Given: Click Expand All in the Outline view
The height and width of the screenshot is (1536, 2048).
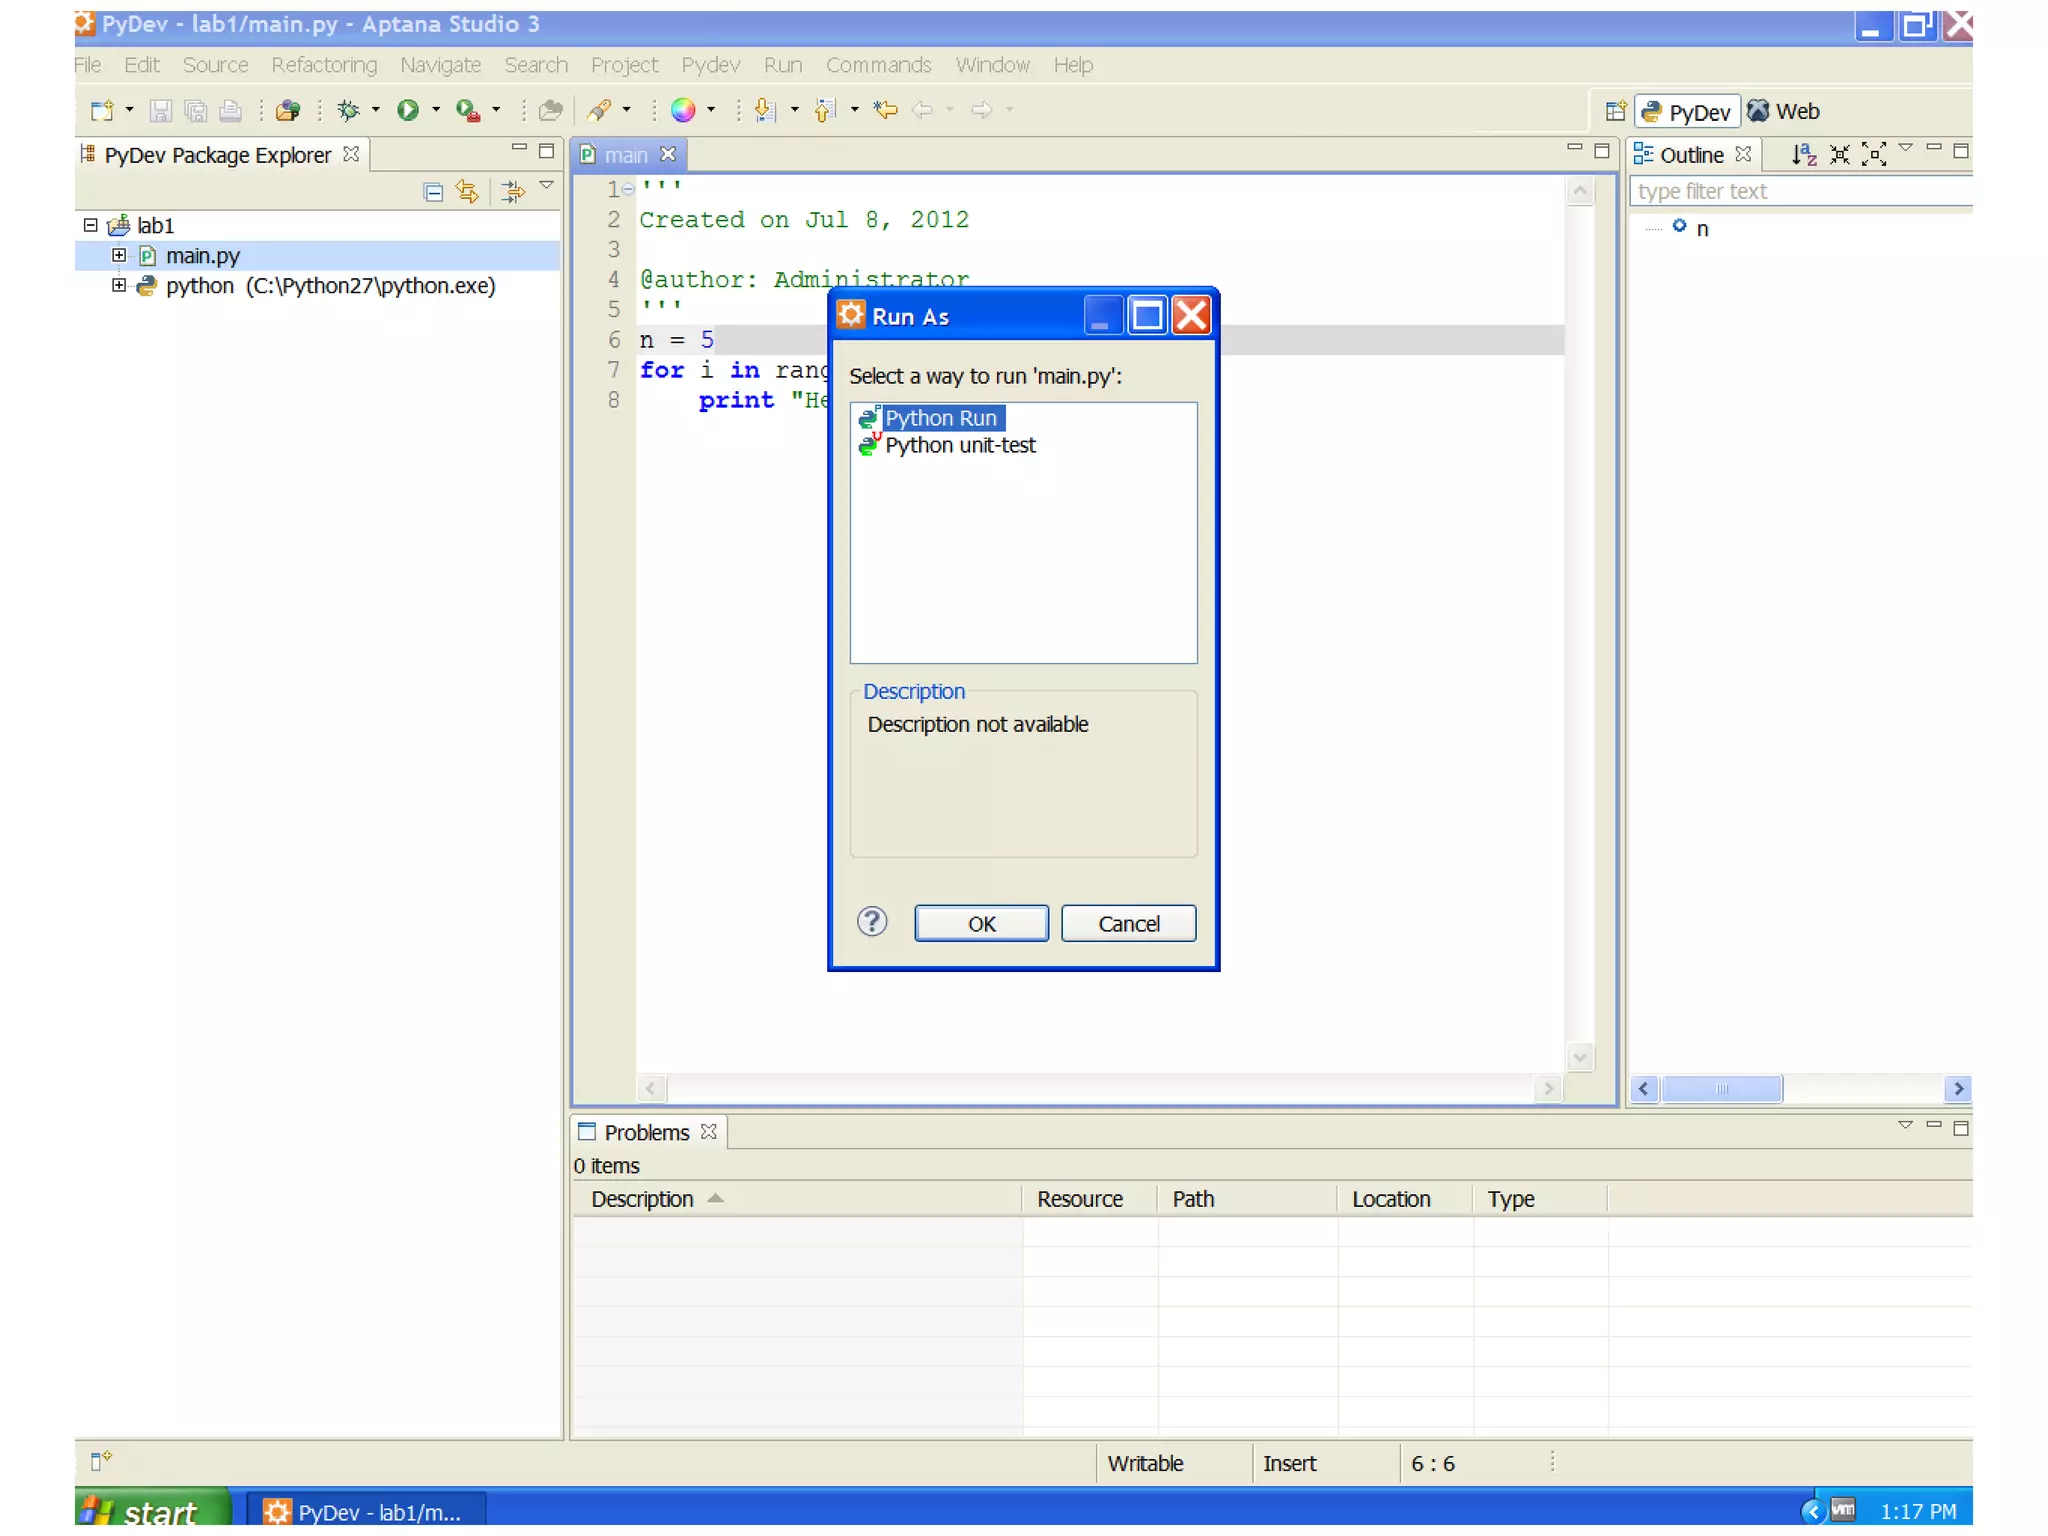Looking at the screenshot, I should 1873,154.
